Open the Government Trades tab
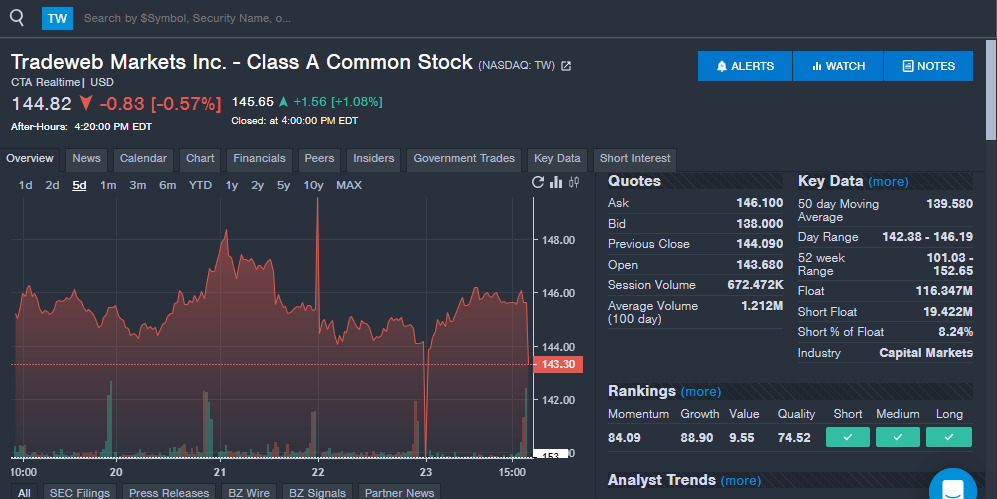Image resolution: width=997 pixels, height=499 pixels. 464,159
